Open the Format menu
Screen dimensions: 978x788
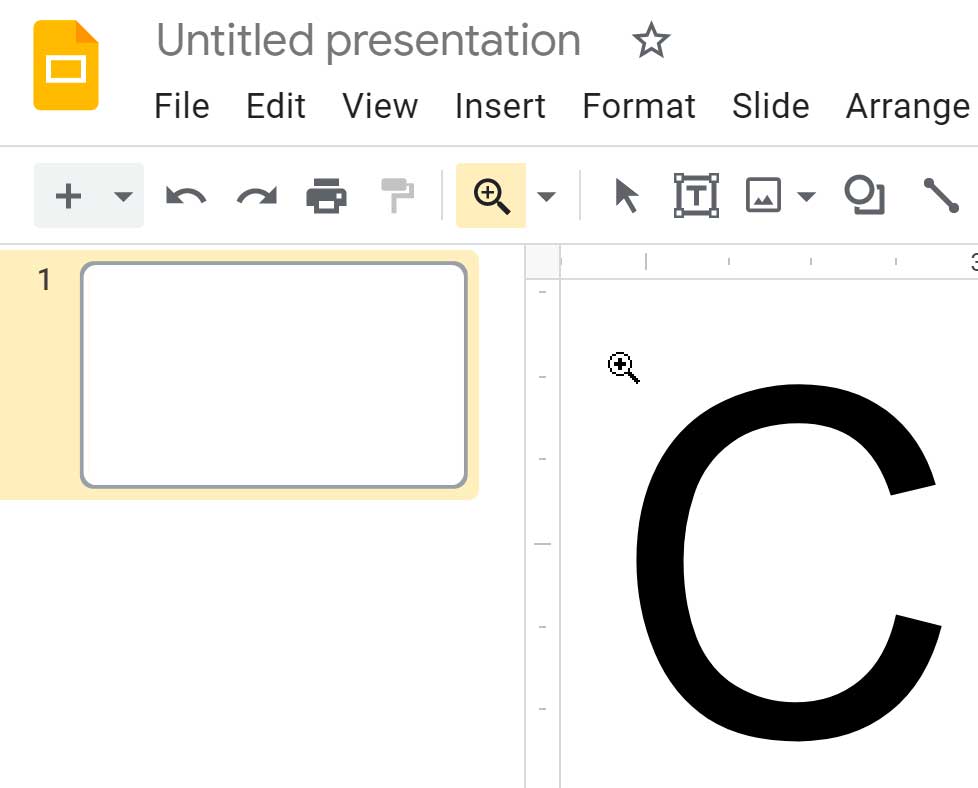[639, 106]
